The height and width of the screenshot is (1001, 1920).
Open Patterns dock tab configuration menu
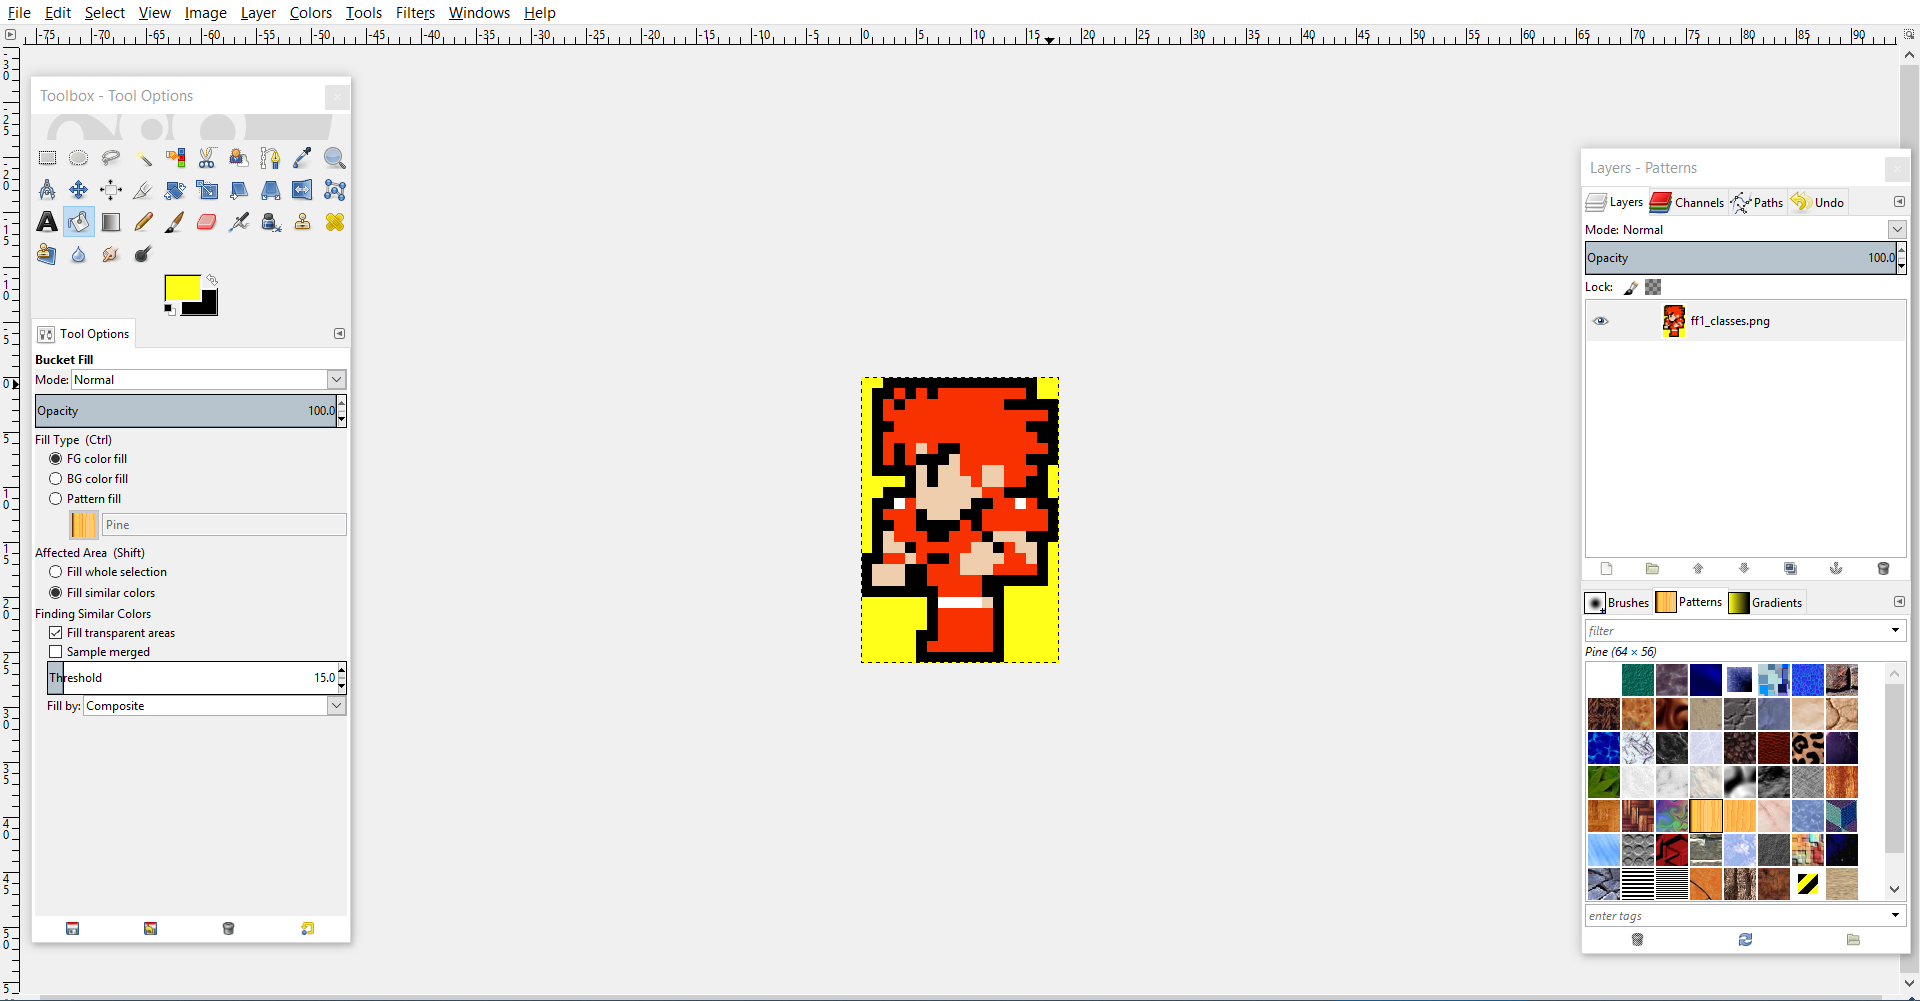click(1899, 602)
